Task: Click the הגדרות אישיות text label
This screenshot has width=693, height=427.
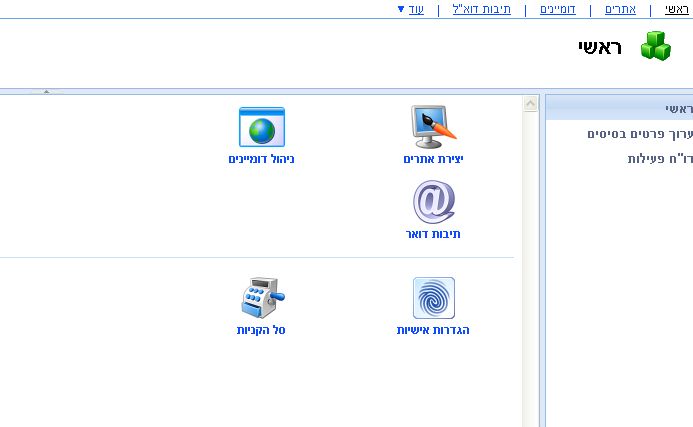Action: coord(433,330)
